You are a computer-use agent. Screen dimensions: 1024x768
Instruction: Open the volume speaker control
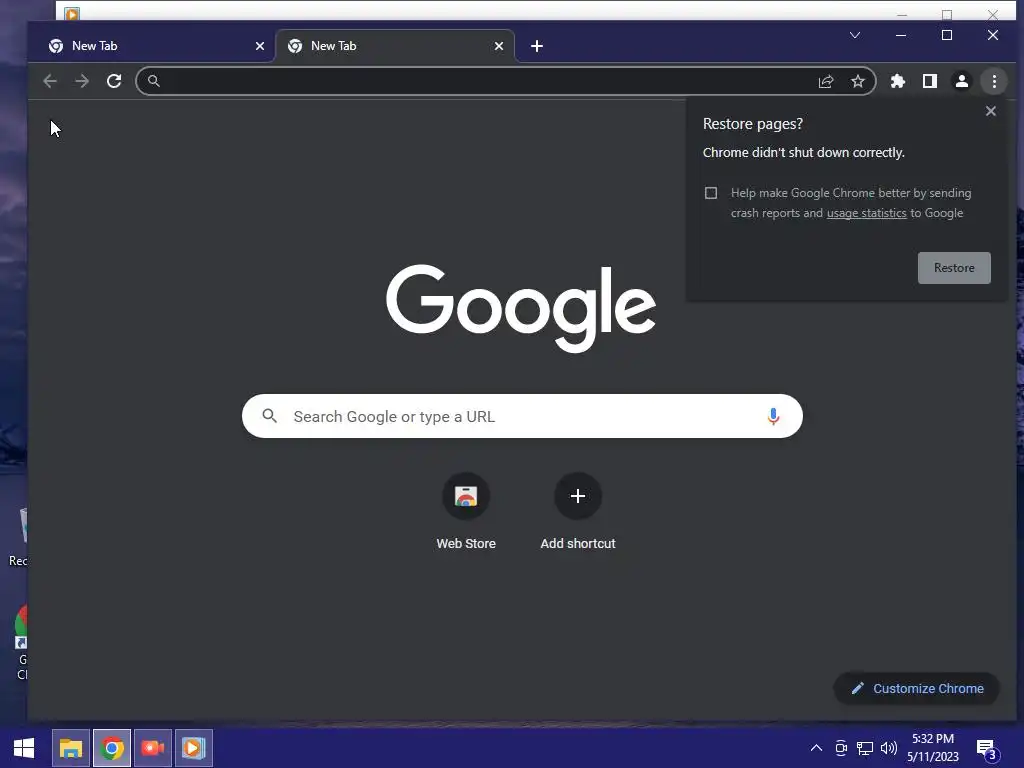pyautogui.click(x=888, y=748)
